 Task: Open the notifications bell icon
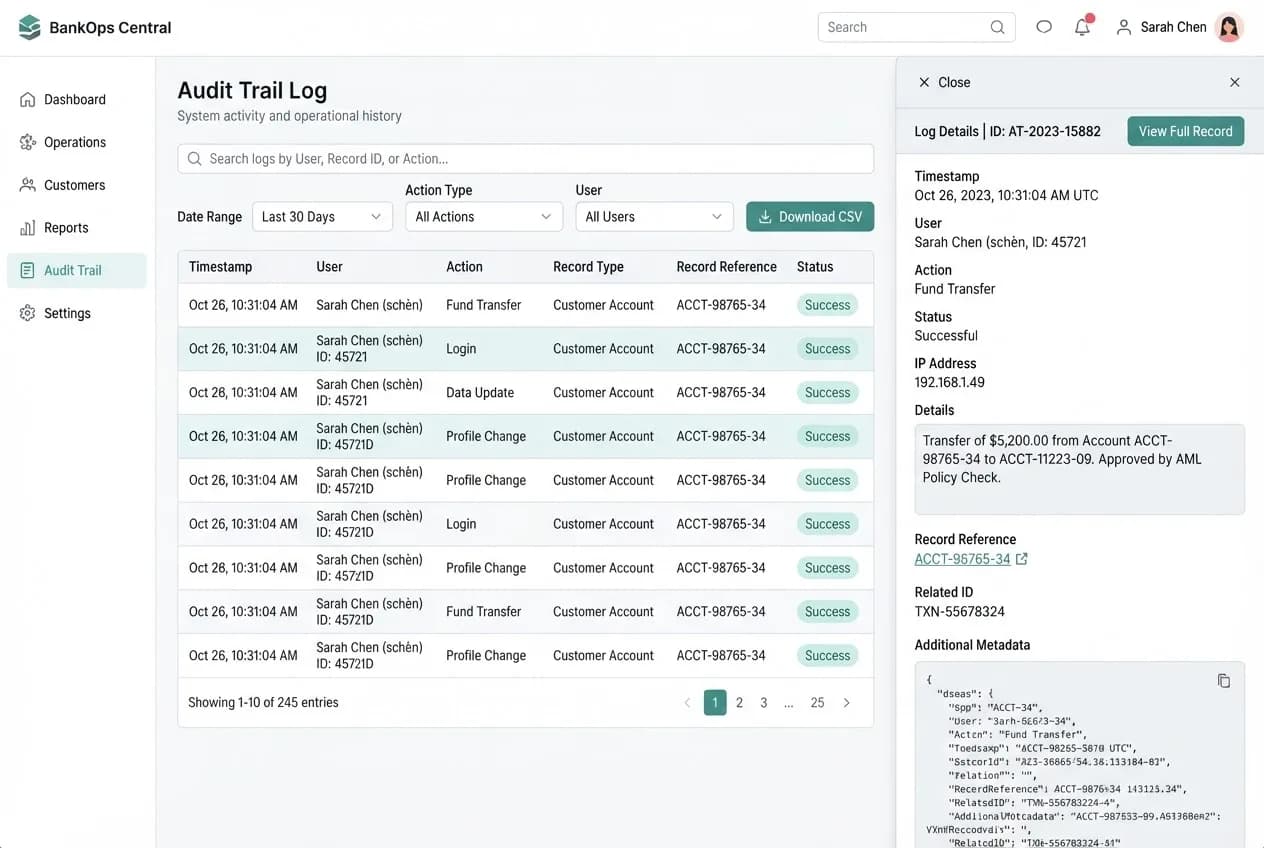click(1083, 27)
